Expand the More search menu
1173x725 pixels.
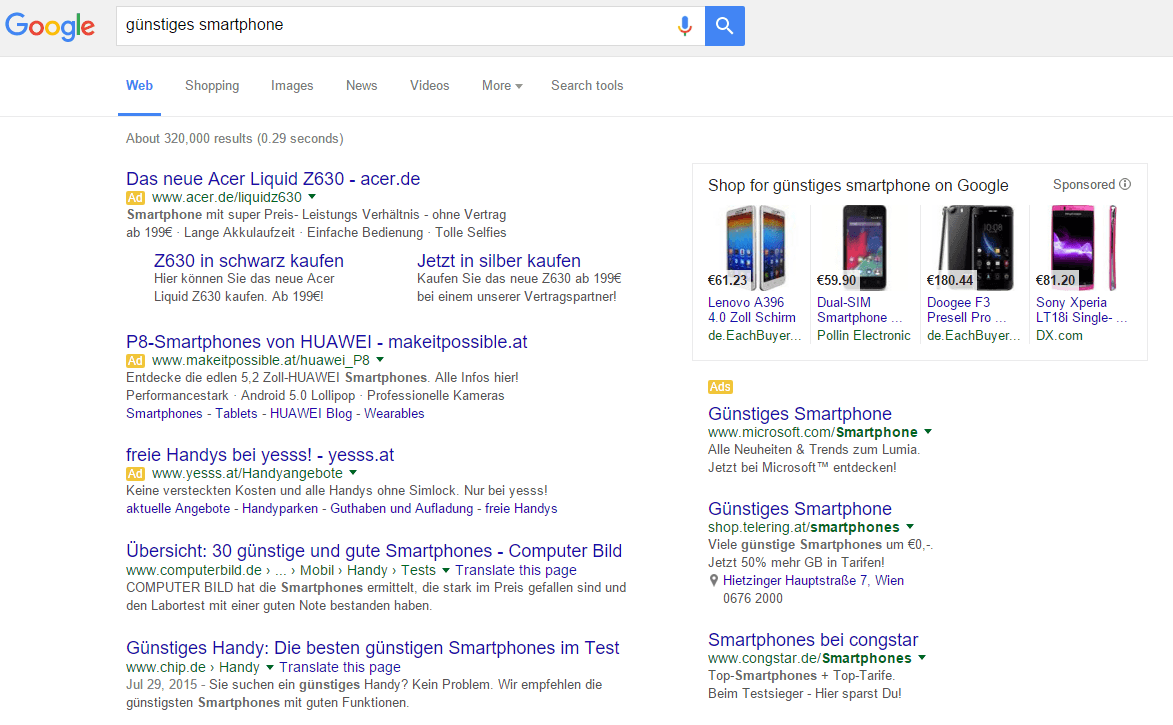pos(502,86)
